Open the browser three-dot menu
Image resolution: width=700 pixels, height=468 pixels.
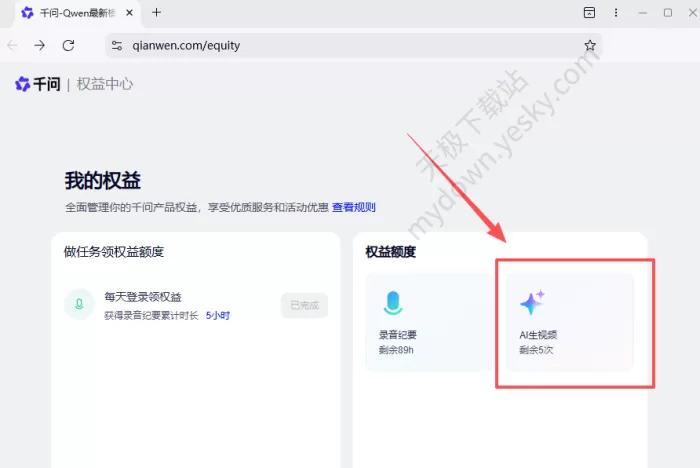coord(616,13)
